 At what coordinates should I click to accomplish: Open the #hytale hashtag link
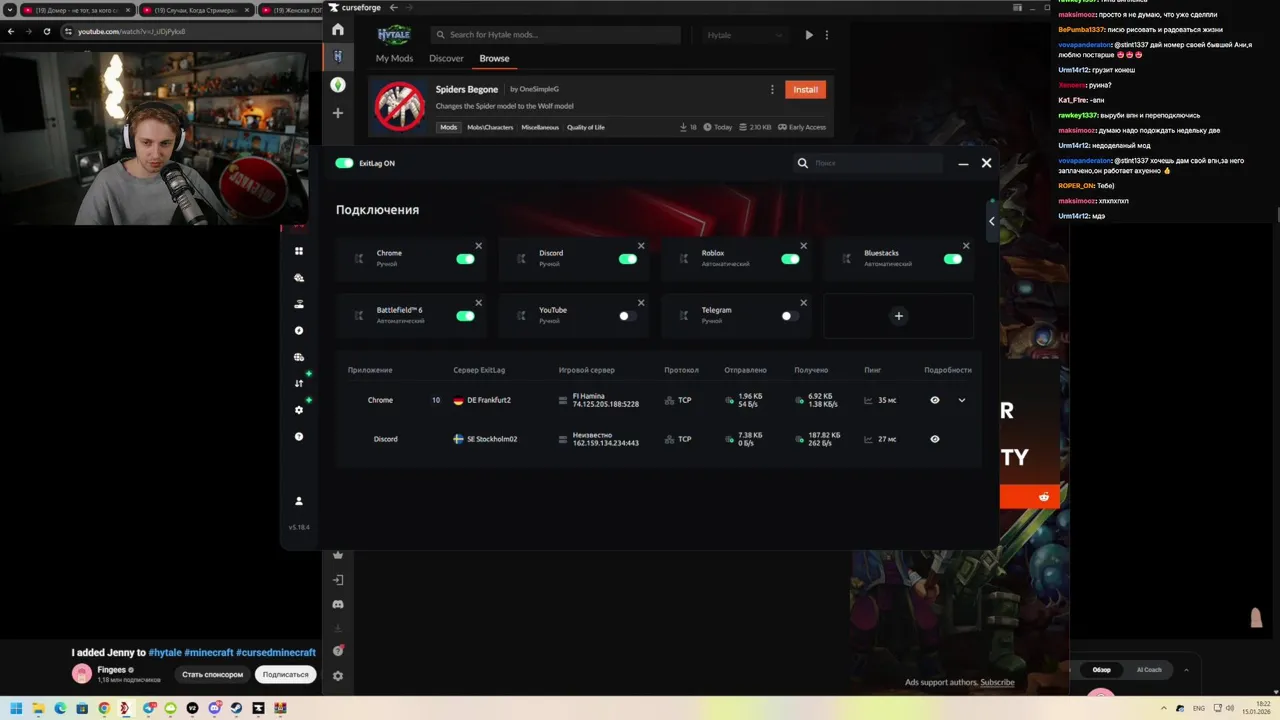coord(165,652)
